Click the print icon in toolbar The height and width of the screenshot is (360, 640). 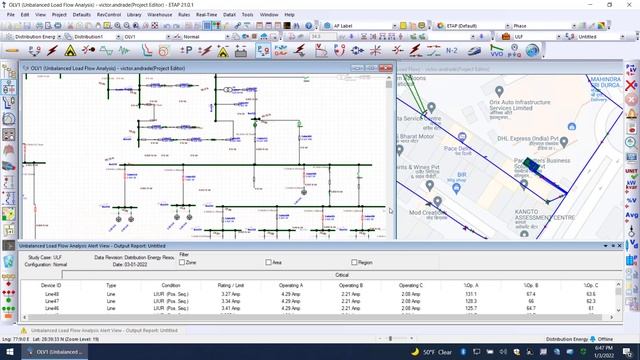[x=39, y=26]
